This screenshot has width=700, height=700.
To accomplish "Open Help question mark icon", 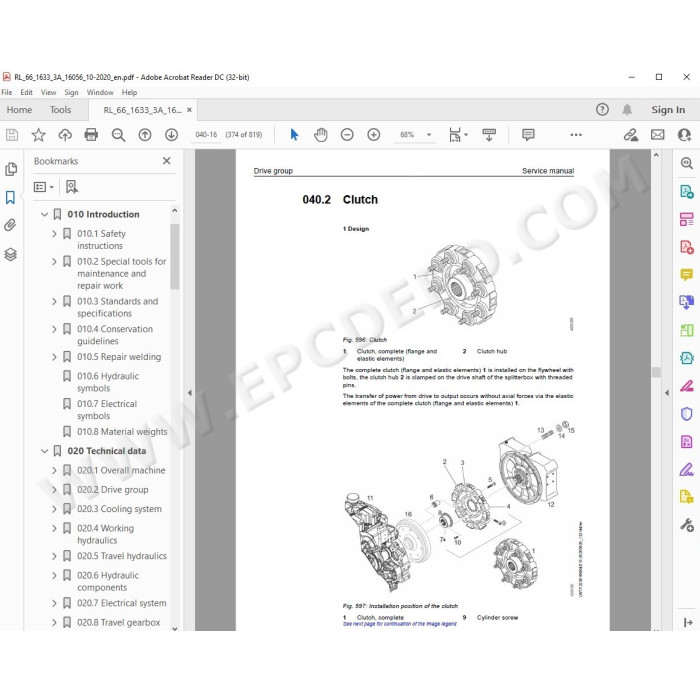I will tap(602, 109).
